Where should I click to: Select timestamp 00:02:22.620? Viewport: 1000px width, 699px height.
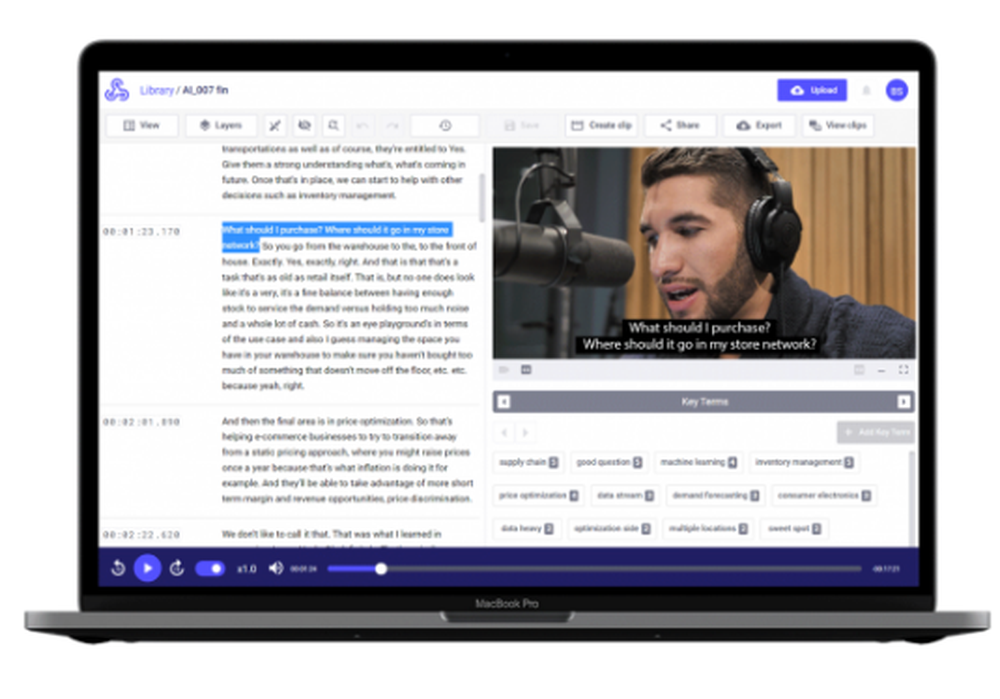tap(141, 535)
